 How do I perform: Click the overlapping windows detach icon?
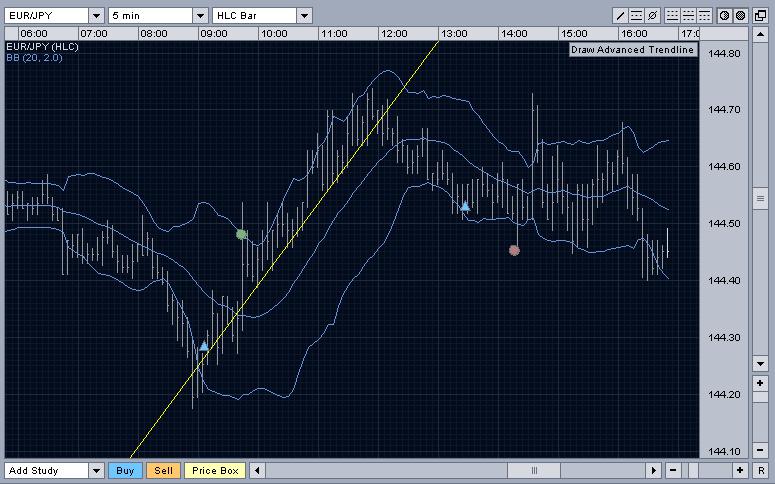pos(761,16)
